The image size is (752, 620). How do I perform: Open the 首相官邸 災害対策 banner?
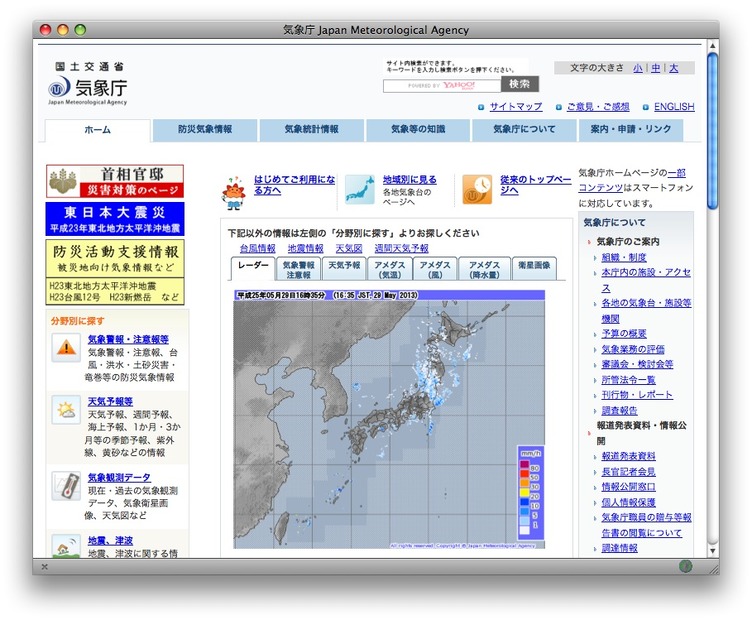[115, 181]
